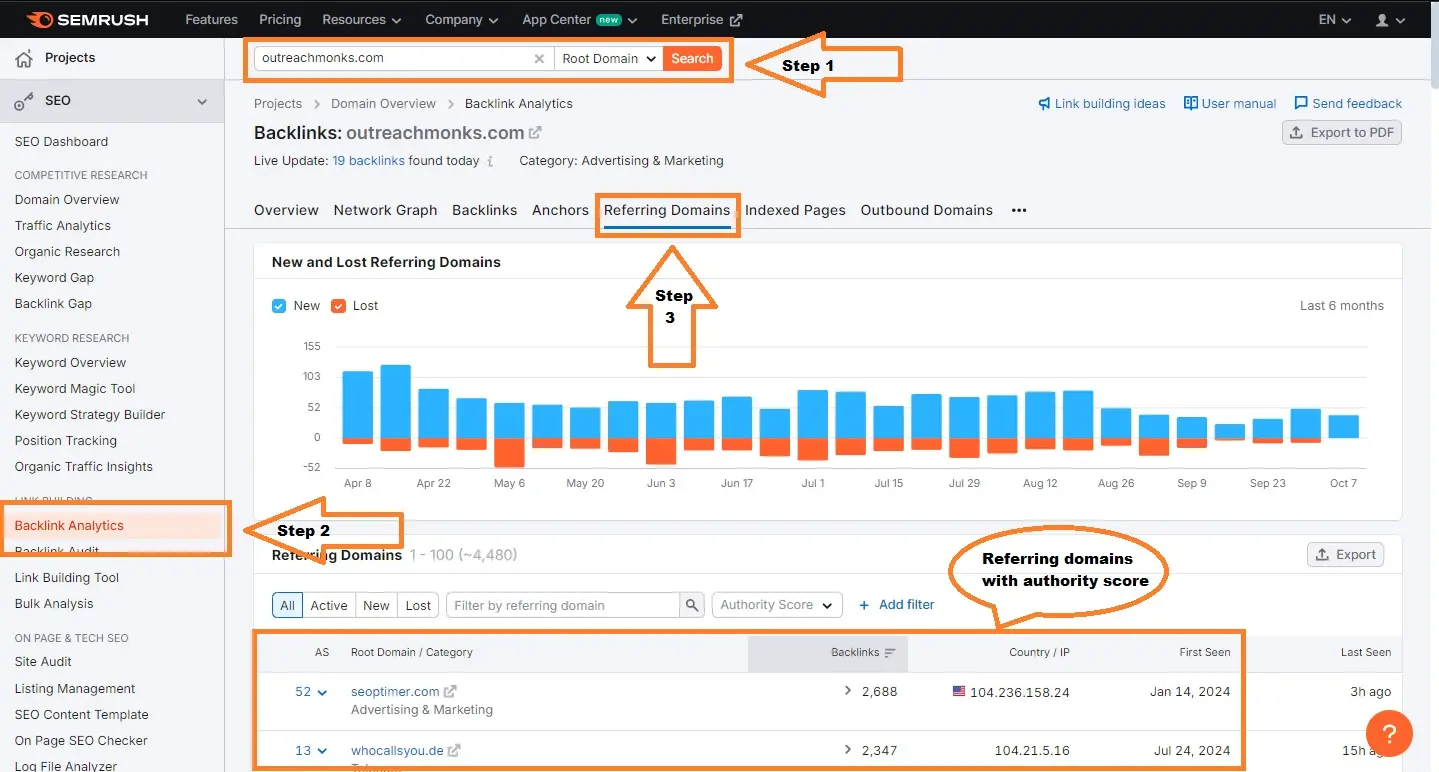Open the orange help question mark button
1439x772 pixels.
click(1388, 733)
